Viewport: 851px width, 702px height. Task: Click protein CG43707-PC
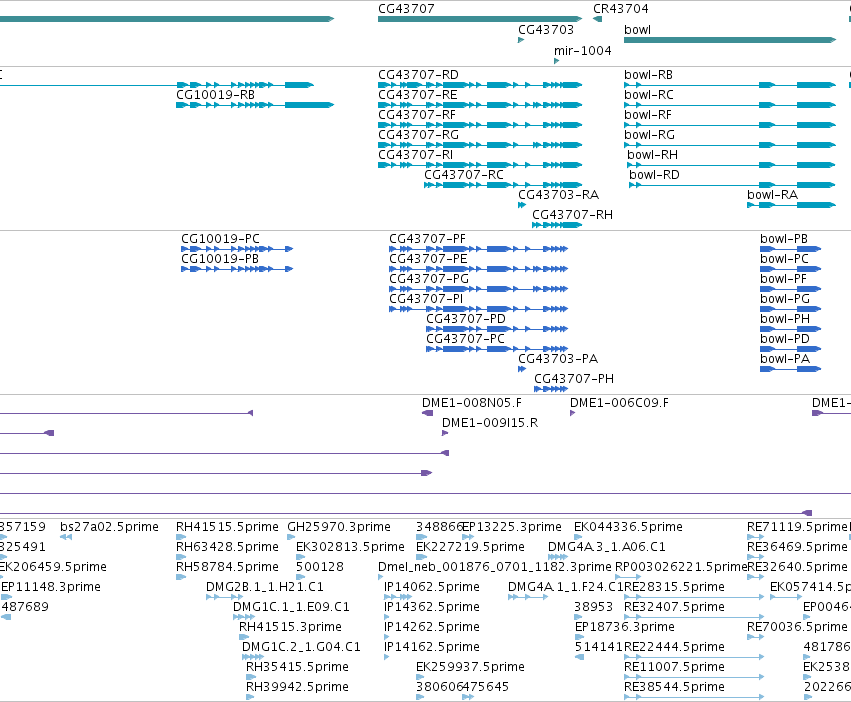coord(497,349)
